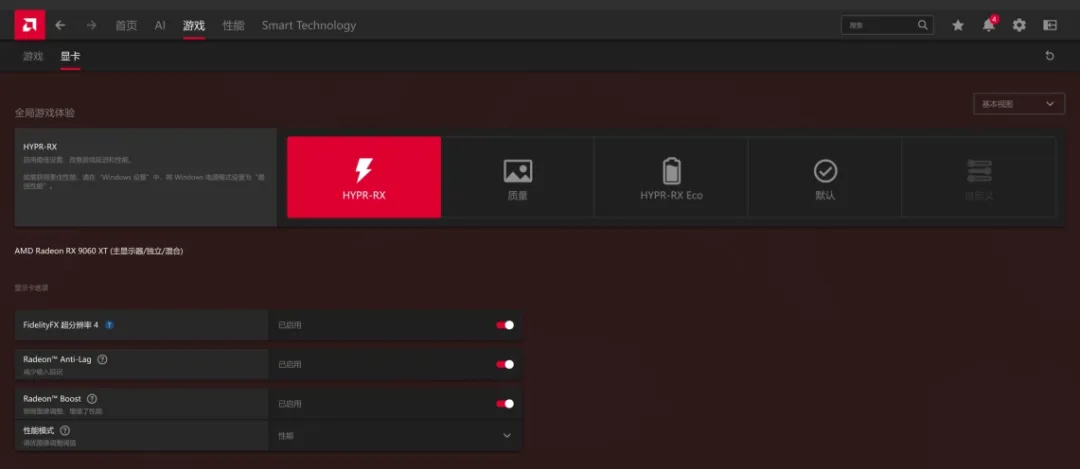Select the 质量 profile tile
Viewport: 1080px width, 469px height.
(x=517, y=177)
